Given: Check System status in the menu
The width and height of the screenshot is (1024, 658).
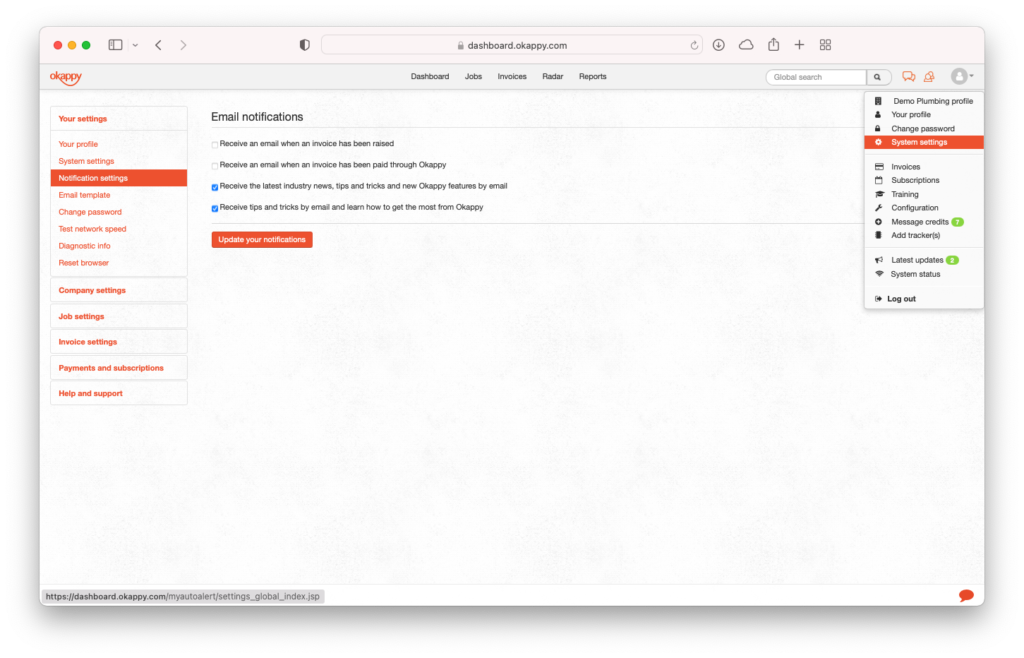Looking at the screenshot, I should [x=924, y=274].
